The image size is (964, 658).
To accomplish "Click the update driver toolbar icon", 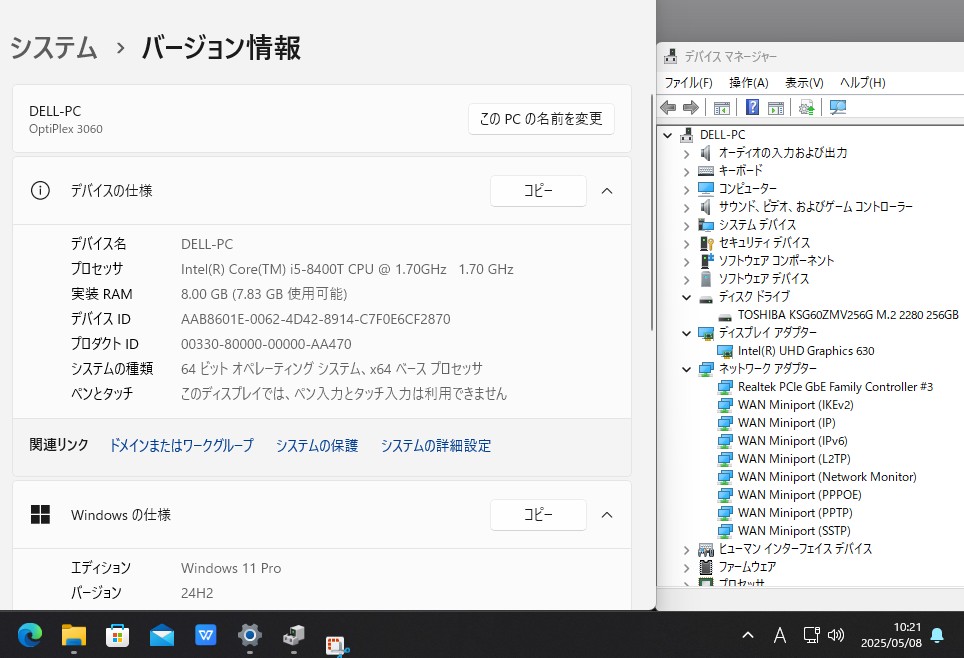I will tap(807, 108).
